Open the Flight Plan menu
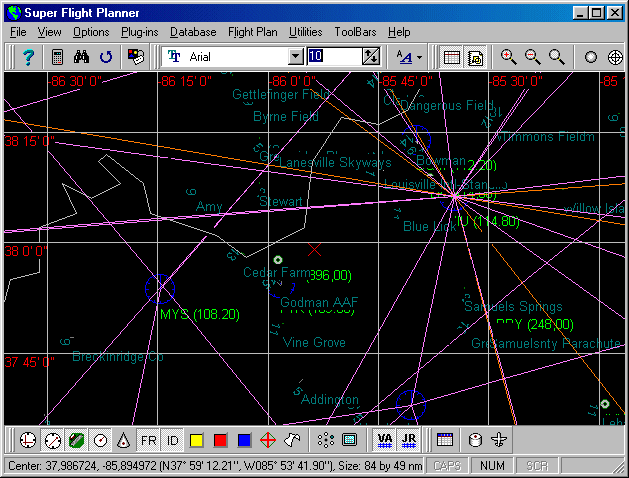The image size is (629, 478). pos(252,32)
